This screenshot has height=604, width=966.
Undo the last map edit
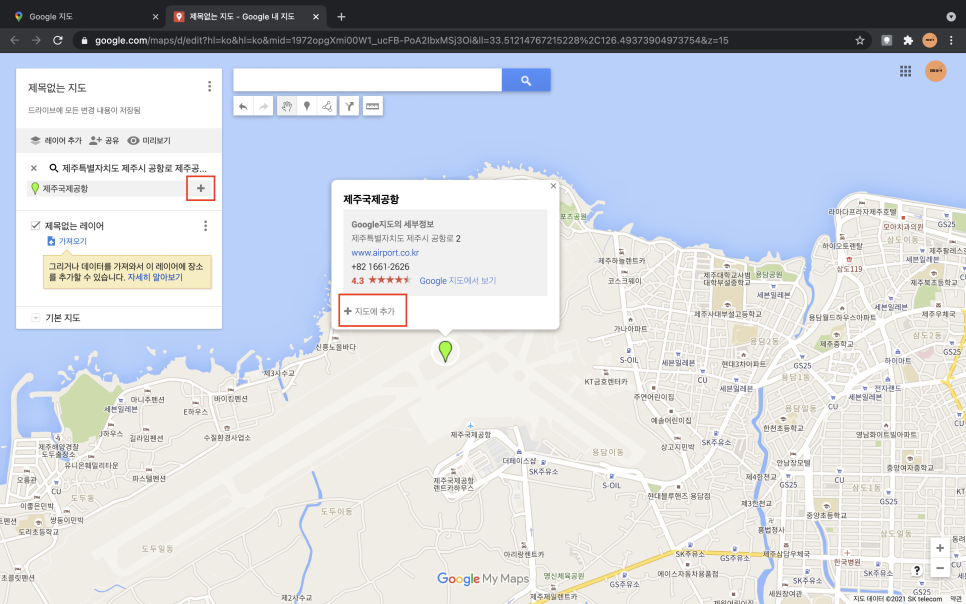pos(243,106)
